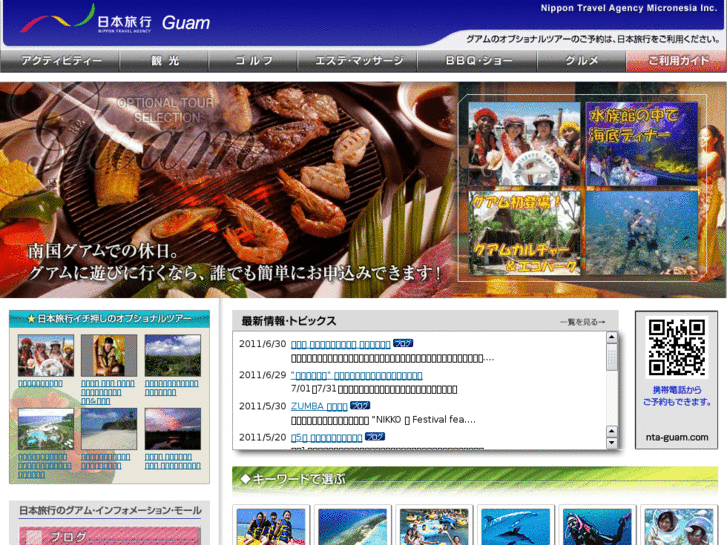This screenshot has height=545, width=727.
Task: Open the ゴルフ menu tab
Action: click(x=253, y=61)
